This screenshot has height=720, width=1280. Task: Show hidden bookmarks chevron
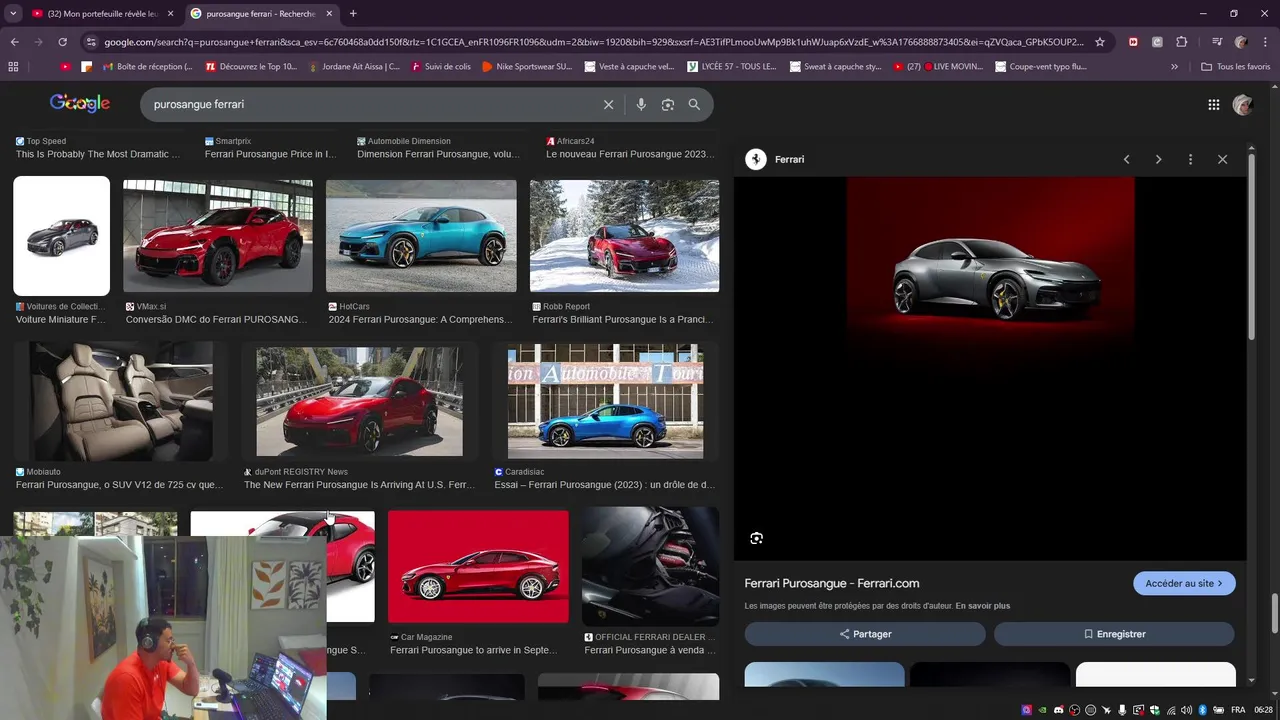1174,67
